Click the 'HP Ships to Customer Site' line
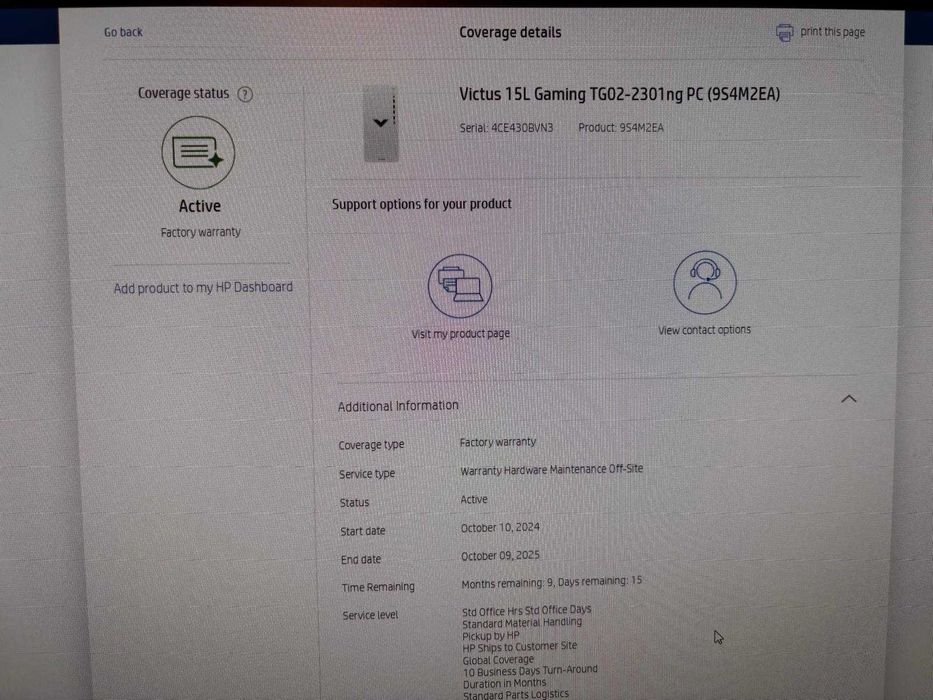The image size is (933, 700). [520, 647]
